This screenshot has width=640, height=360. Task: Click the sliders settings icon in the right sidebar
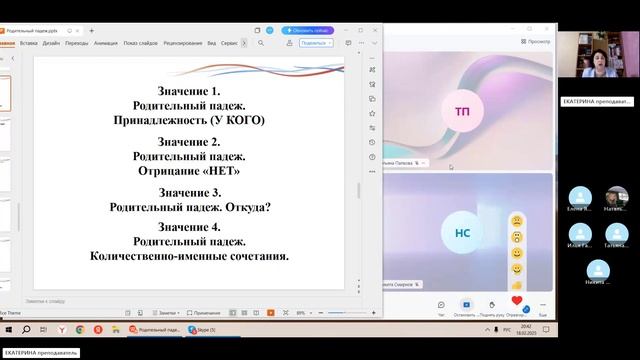[x=372, y=128]
